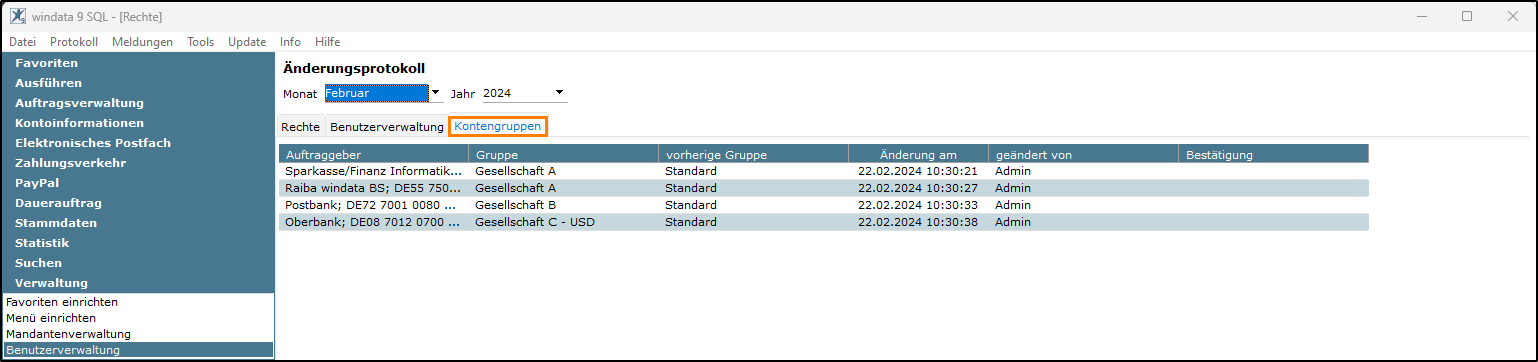
Task: Open the Update menu
Action: tap(247, 42)
